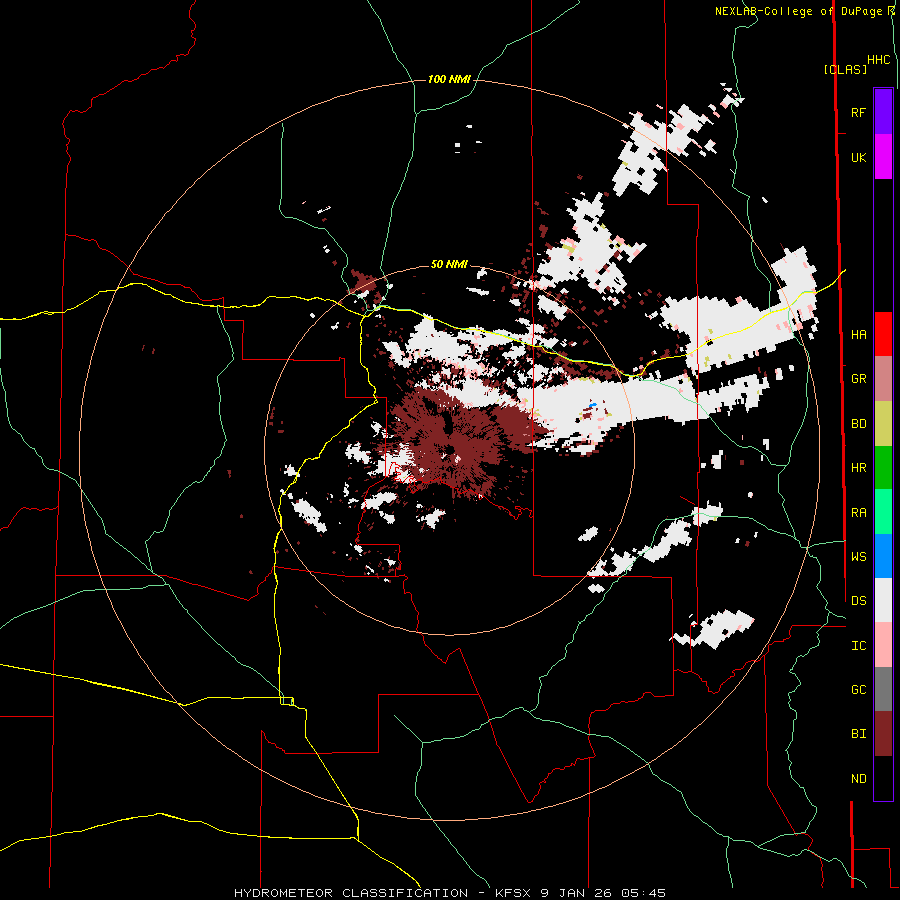The width and height of the screenshot is (900, 900).
Task: Click the WS legend label
Action: tap(859, 556)
